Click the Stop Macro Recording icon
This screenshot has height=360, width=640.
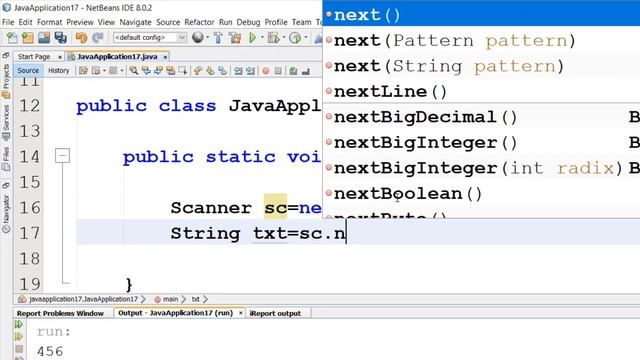coord(278,71)
